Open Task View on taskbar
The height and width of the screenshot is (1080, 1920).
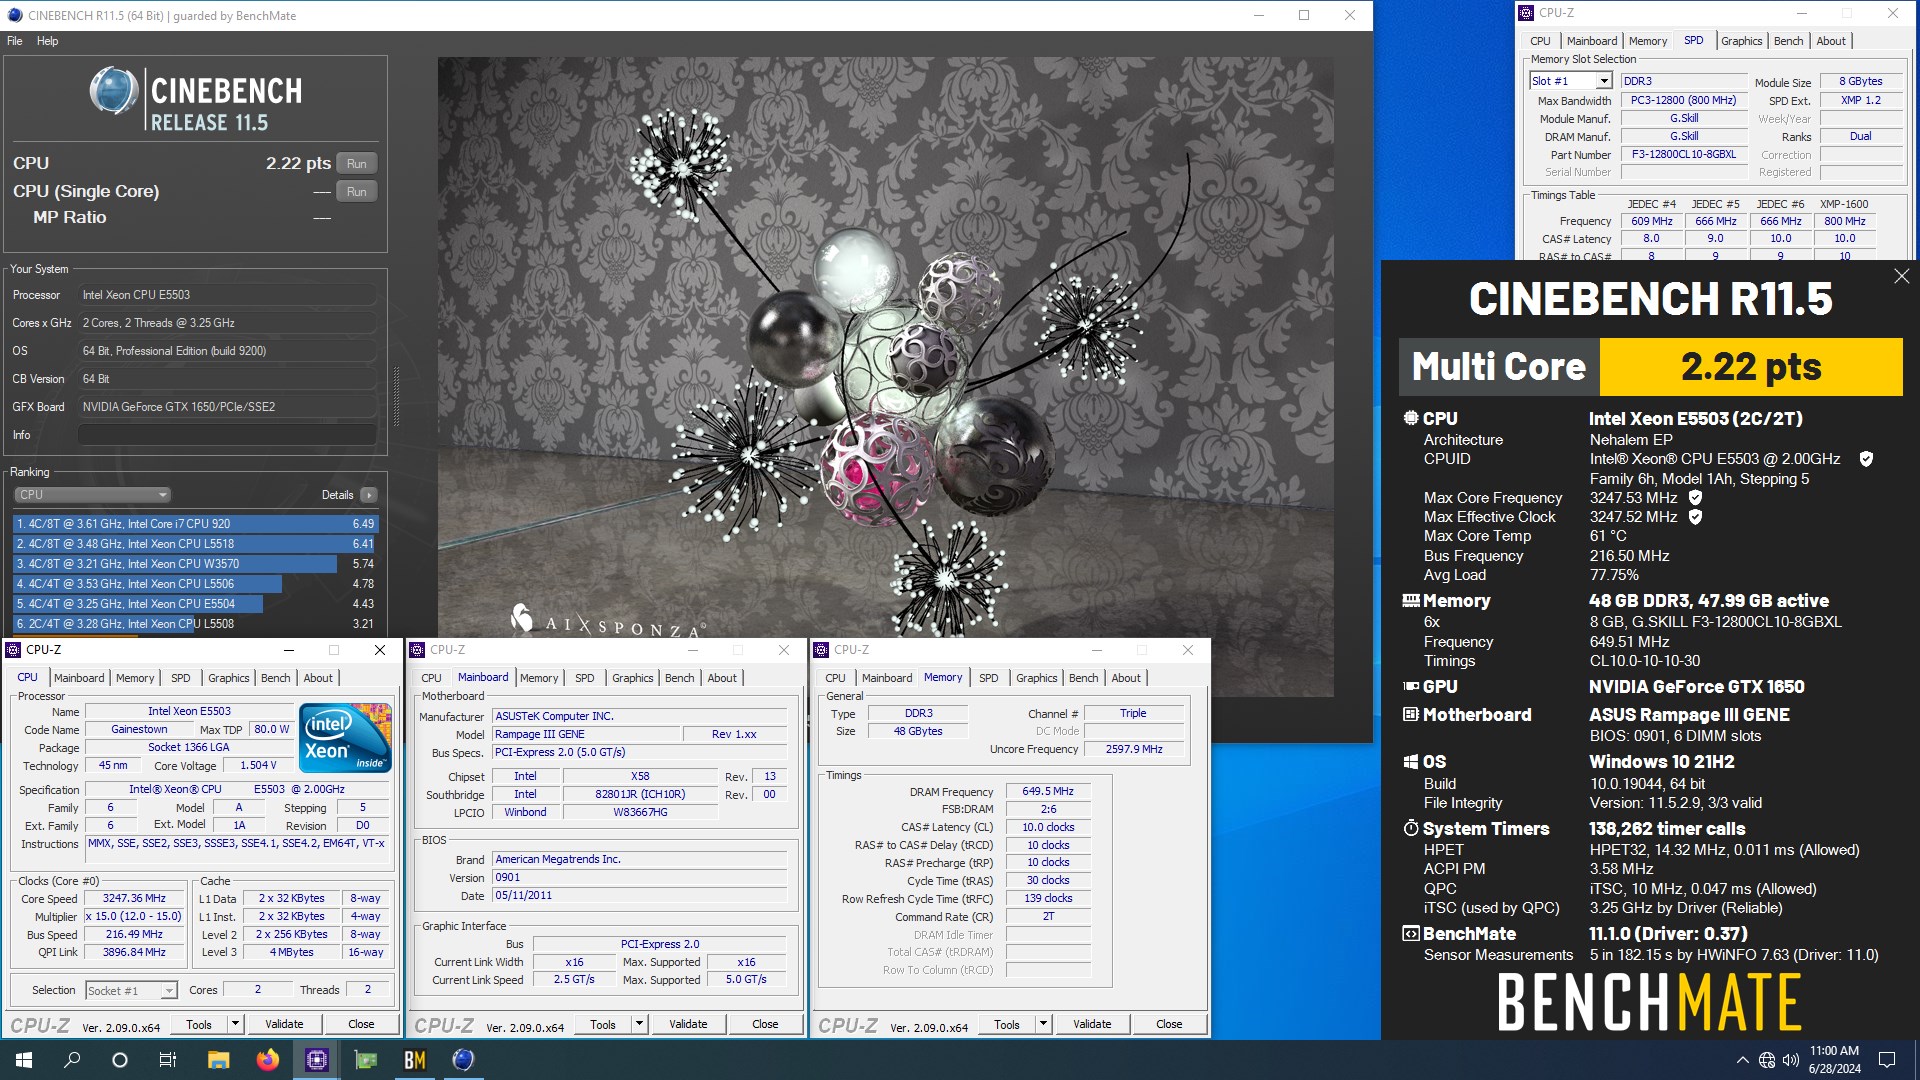pos(168,1060)
